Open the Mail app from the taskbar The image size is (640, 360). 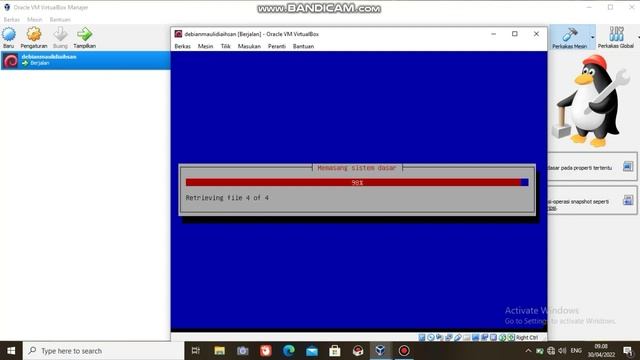click(x=312, y=351)
